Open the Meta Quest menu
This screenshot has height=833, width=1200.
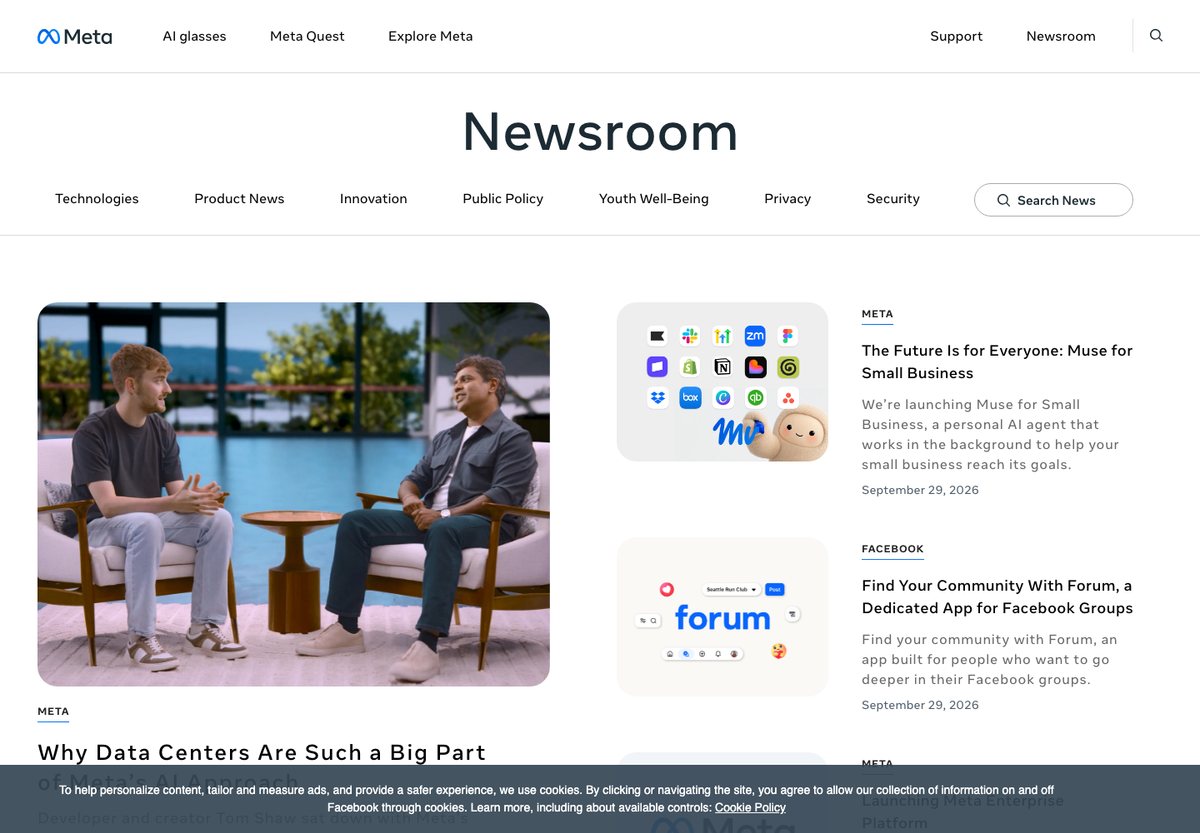pyautogui.click(x=307, y=36)
